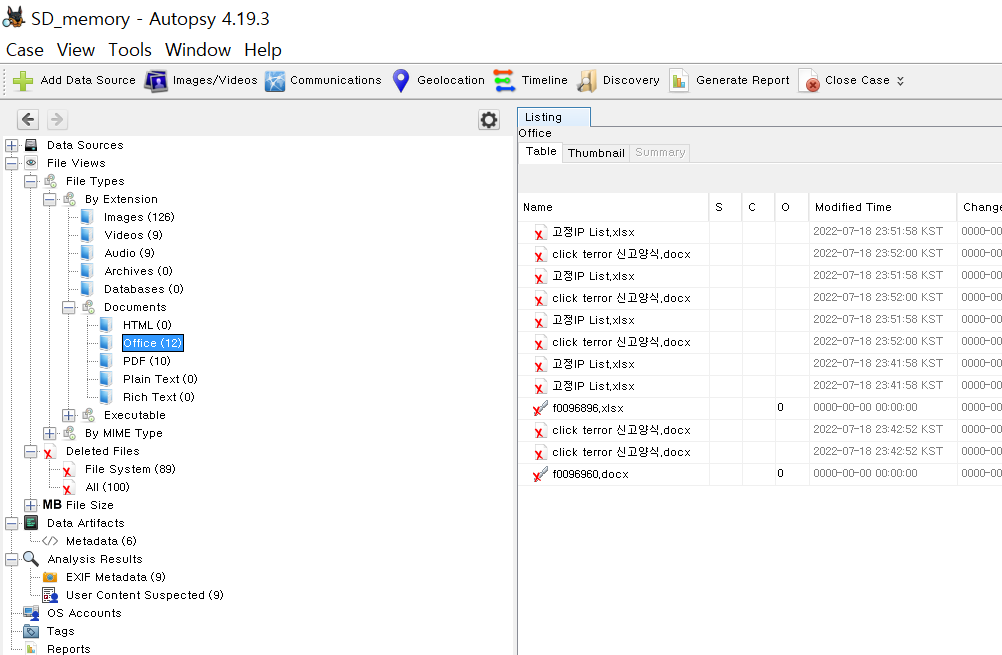Screen dimensions: 1002x655
Task: Select the Table tab
Action: click(541, 151)
